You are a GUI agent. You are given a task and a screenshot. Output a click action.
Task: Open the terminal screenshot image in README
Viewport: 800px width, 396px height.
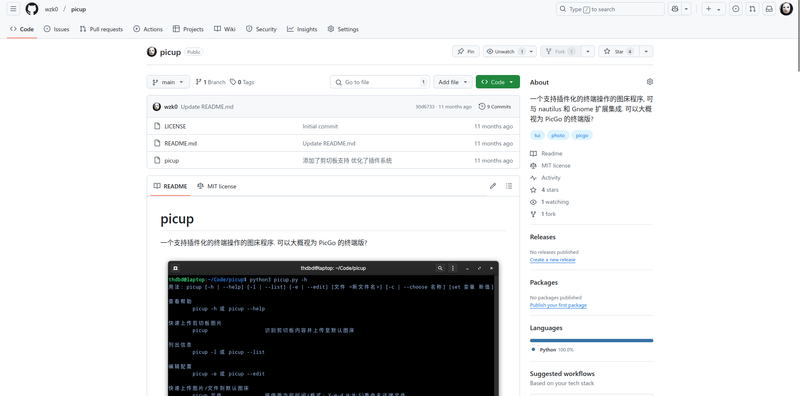(x=333, y=329)
